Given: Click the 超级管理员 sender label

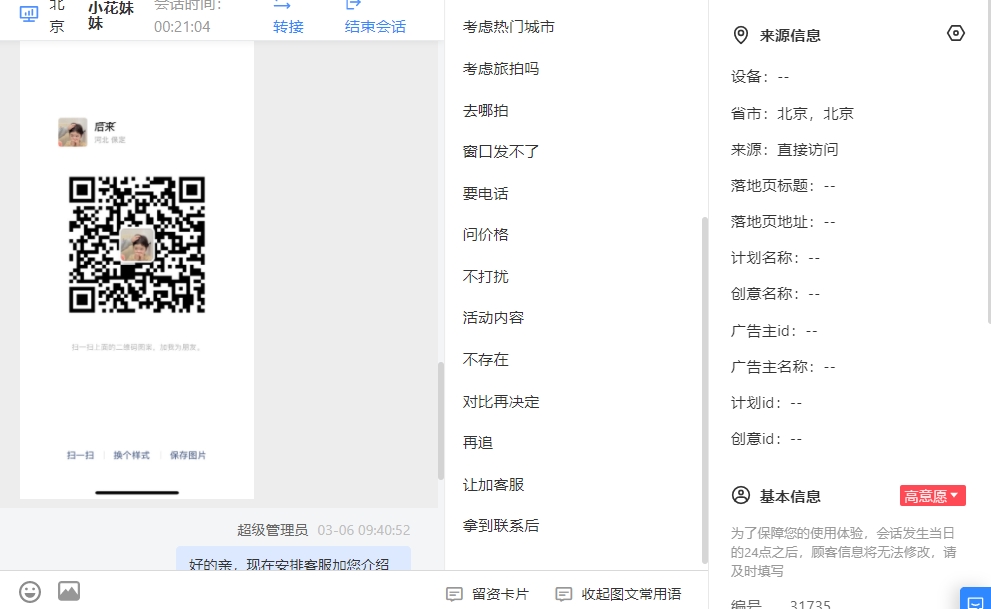Looking at the screenshot, I should tap(272, 530).
